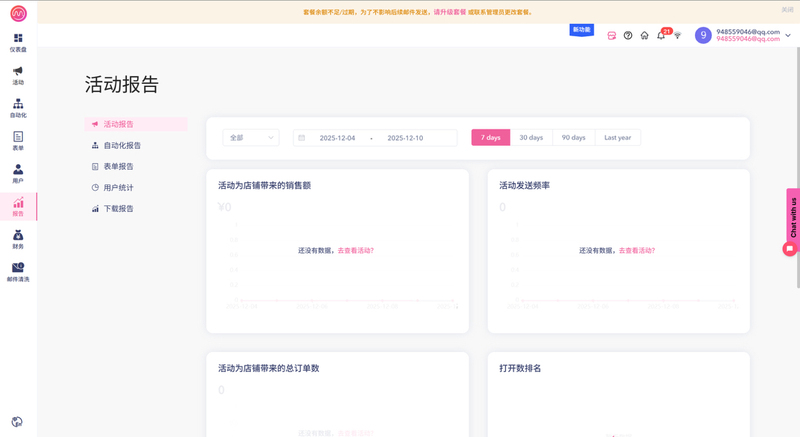Open the 邮件清洗 email cleaning section in the sidebar

18,272
